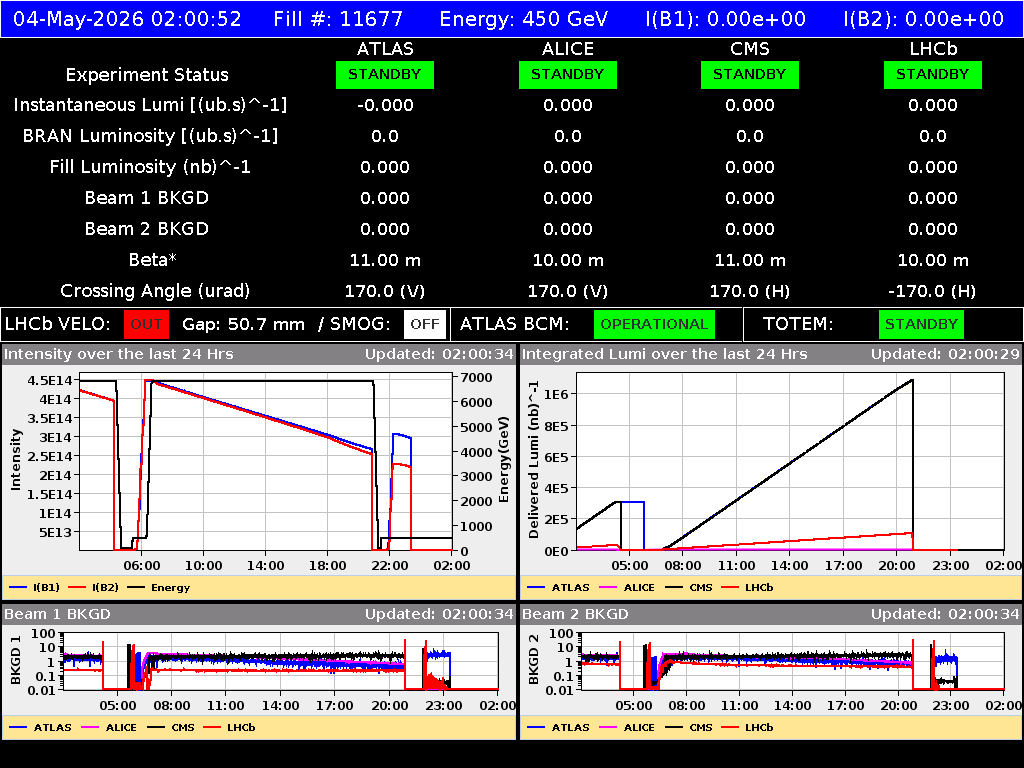Click the ALICE STANDBY status indicator
The image size is (1024, 768).
click(568, 74)
